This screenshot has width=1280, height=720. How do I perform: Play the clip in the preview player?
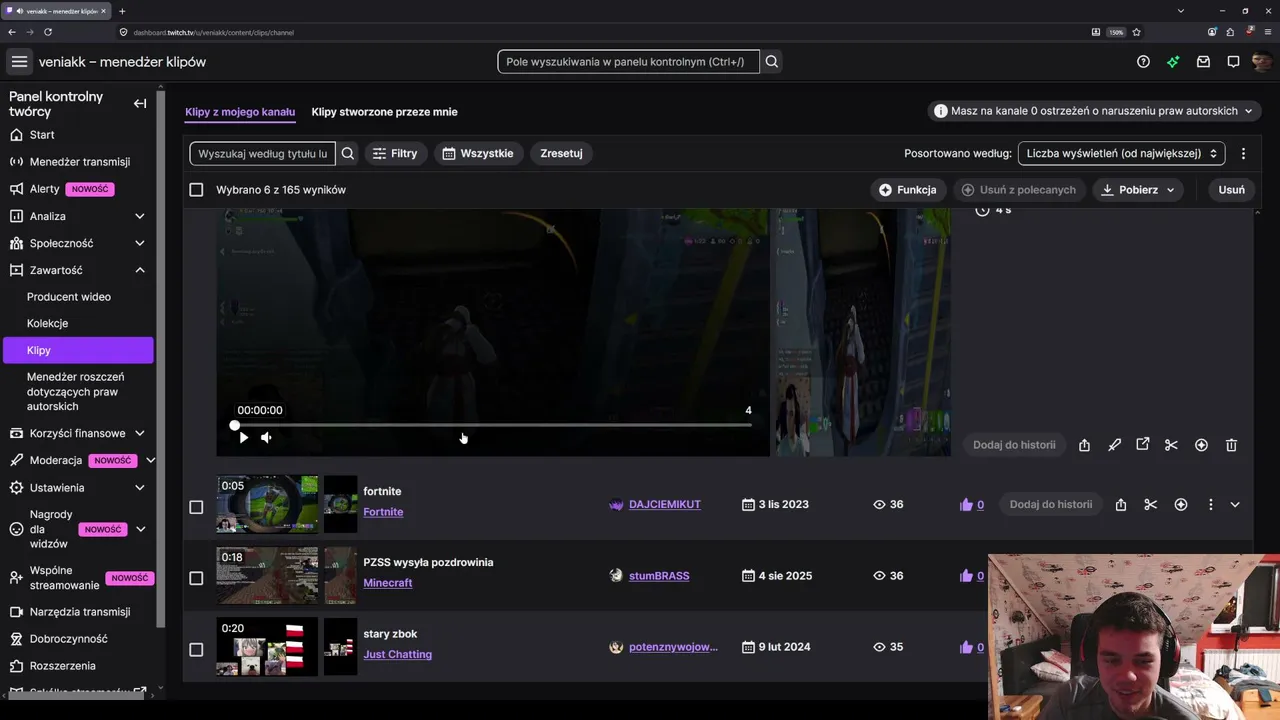click(243, 437)
